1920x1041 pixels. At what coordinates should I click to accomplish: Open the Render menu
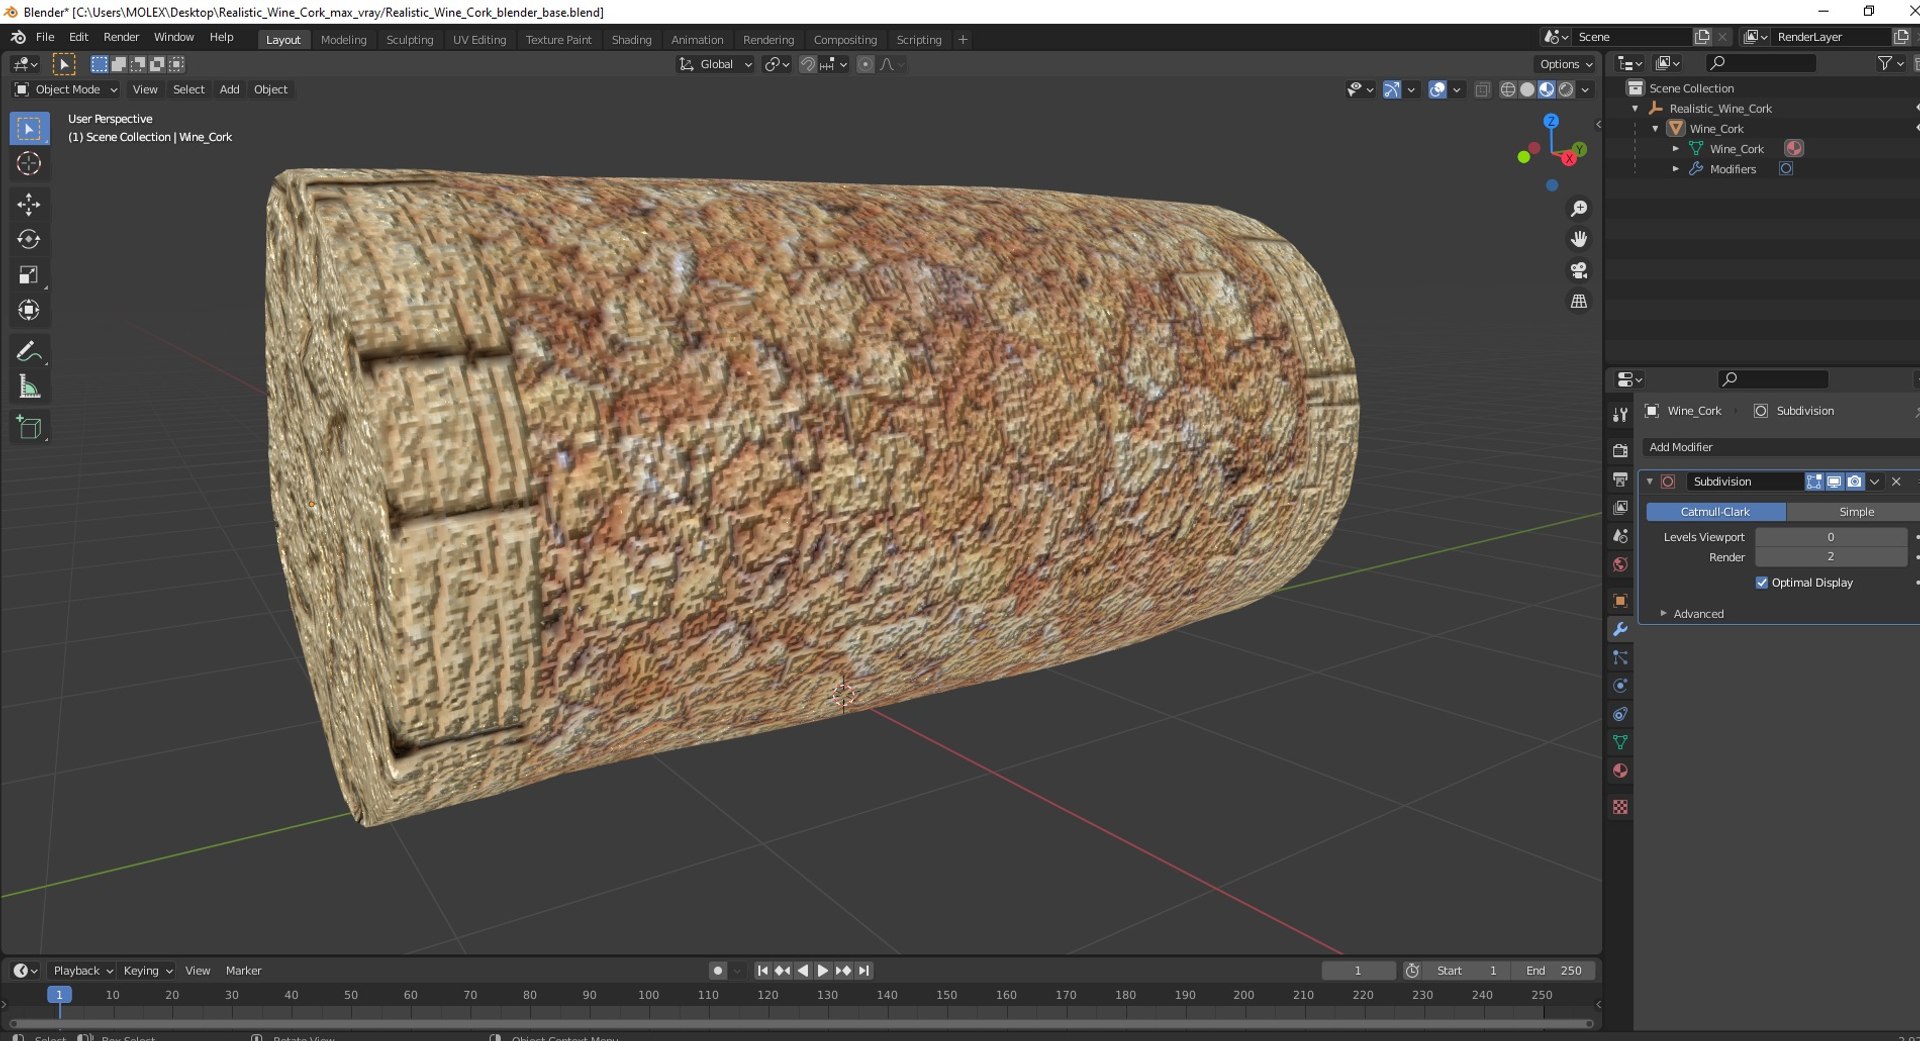coord(121,37)
